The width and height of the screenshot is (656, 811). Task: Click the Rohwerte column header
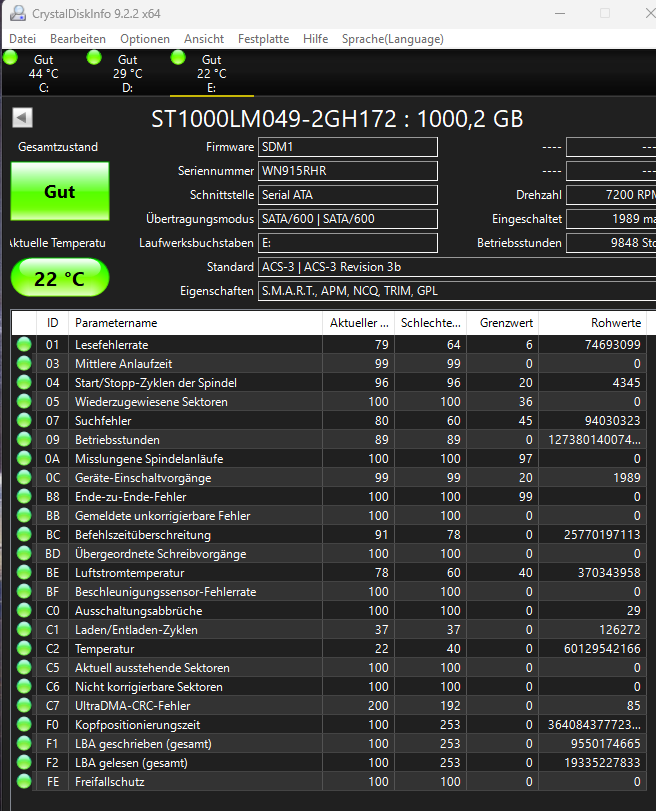[x=593, y=323]
